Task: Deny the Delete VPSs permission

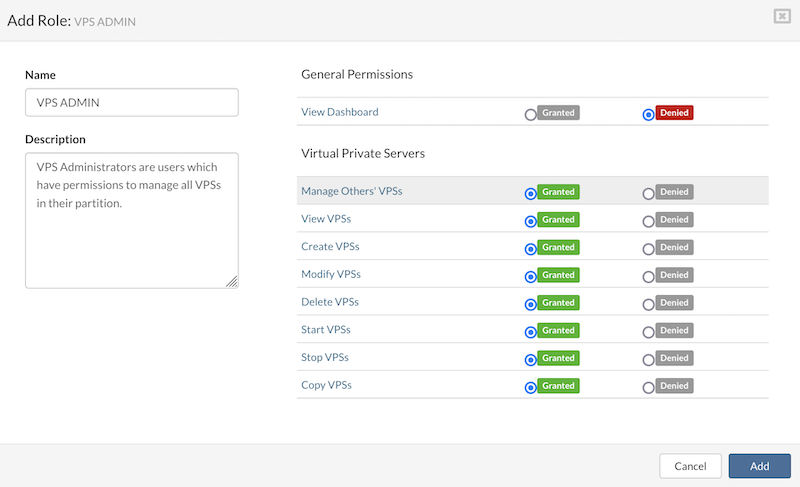Action: point(649,304)
